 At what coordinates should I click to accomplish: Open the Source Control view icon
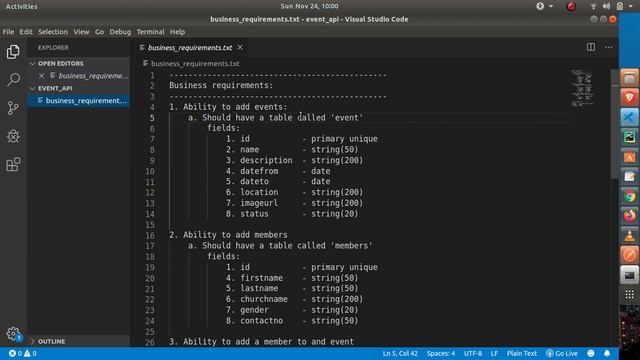tap(13, 108)
